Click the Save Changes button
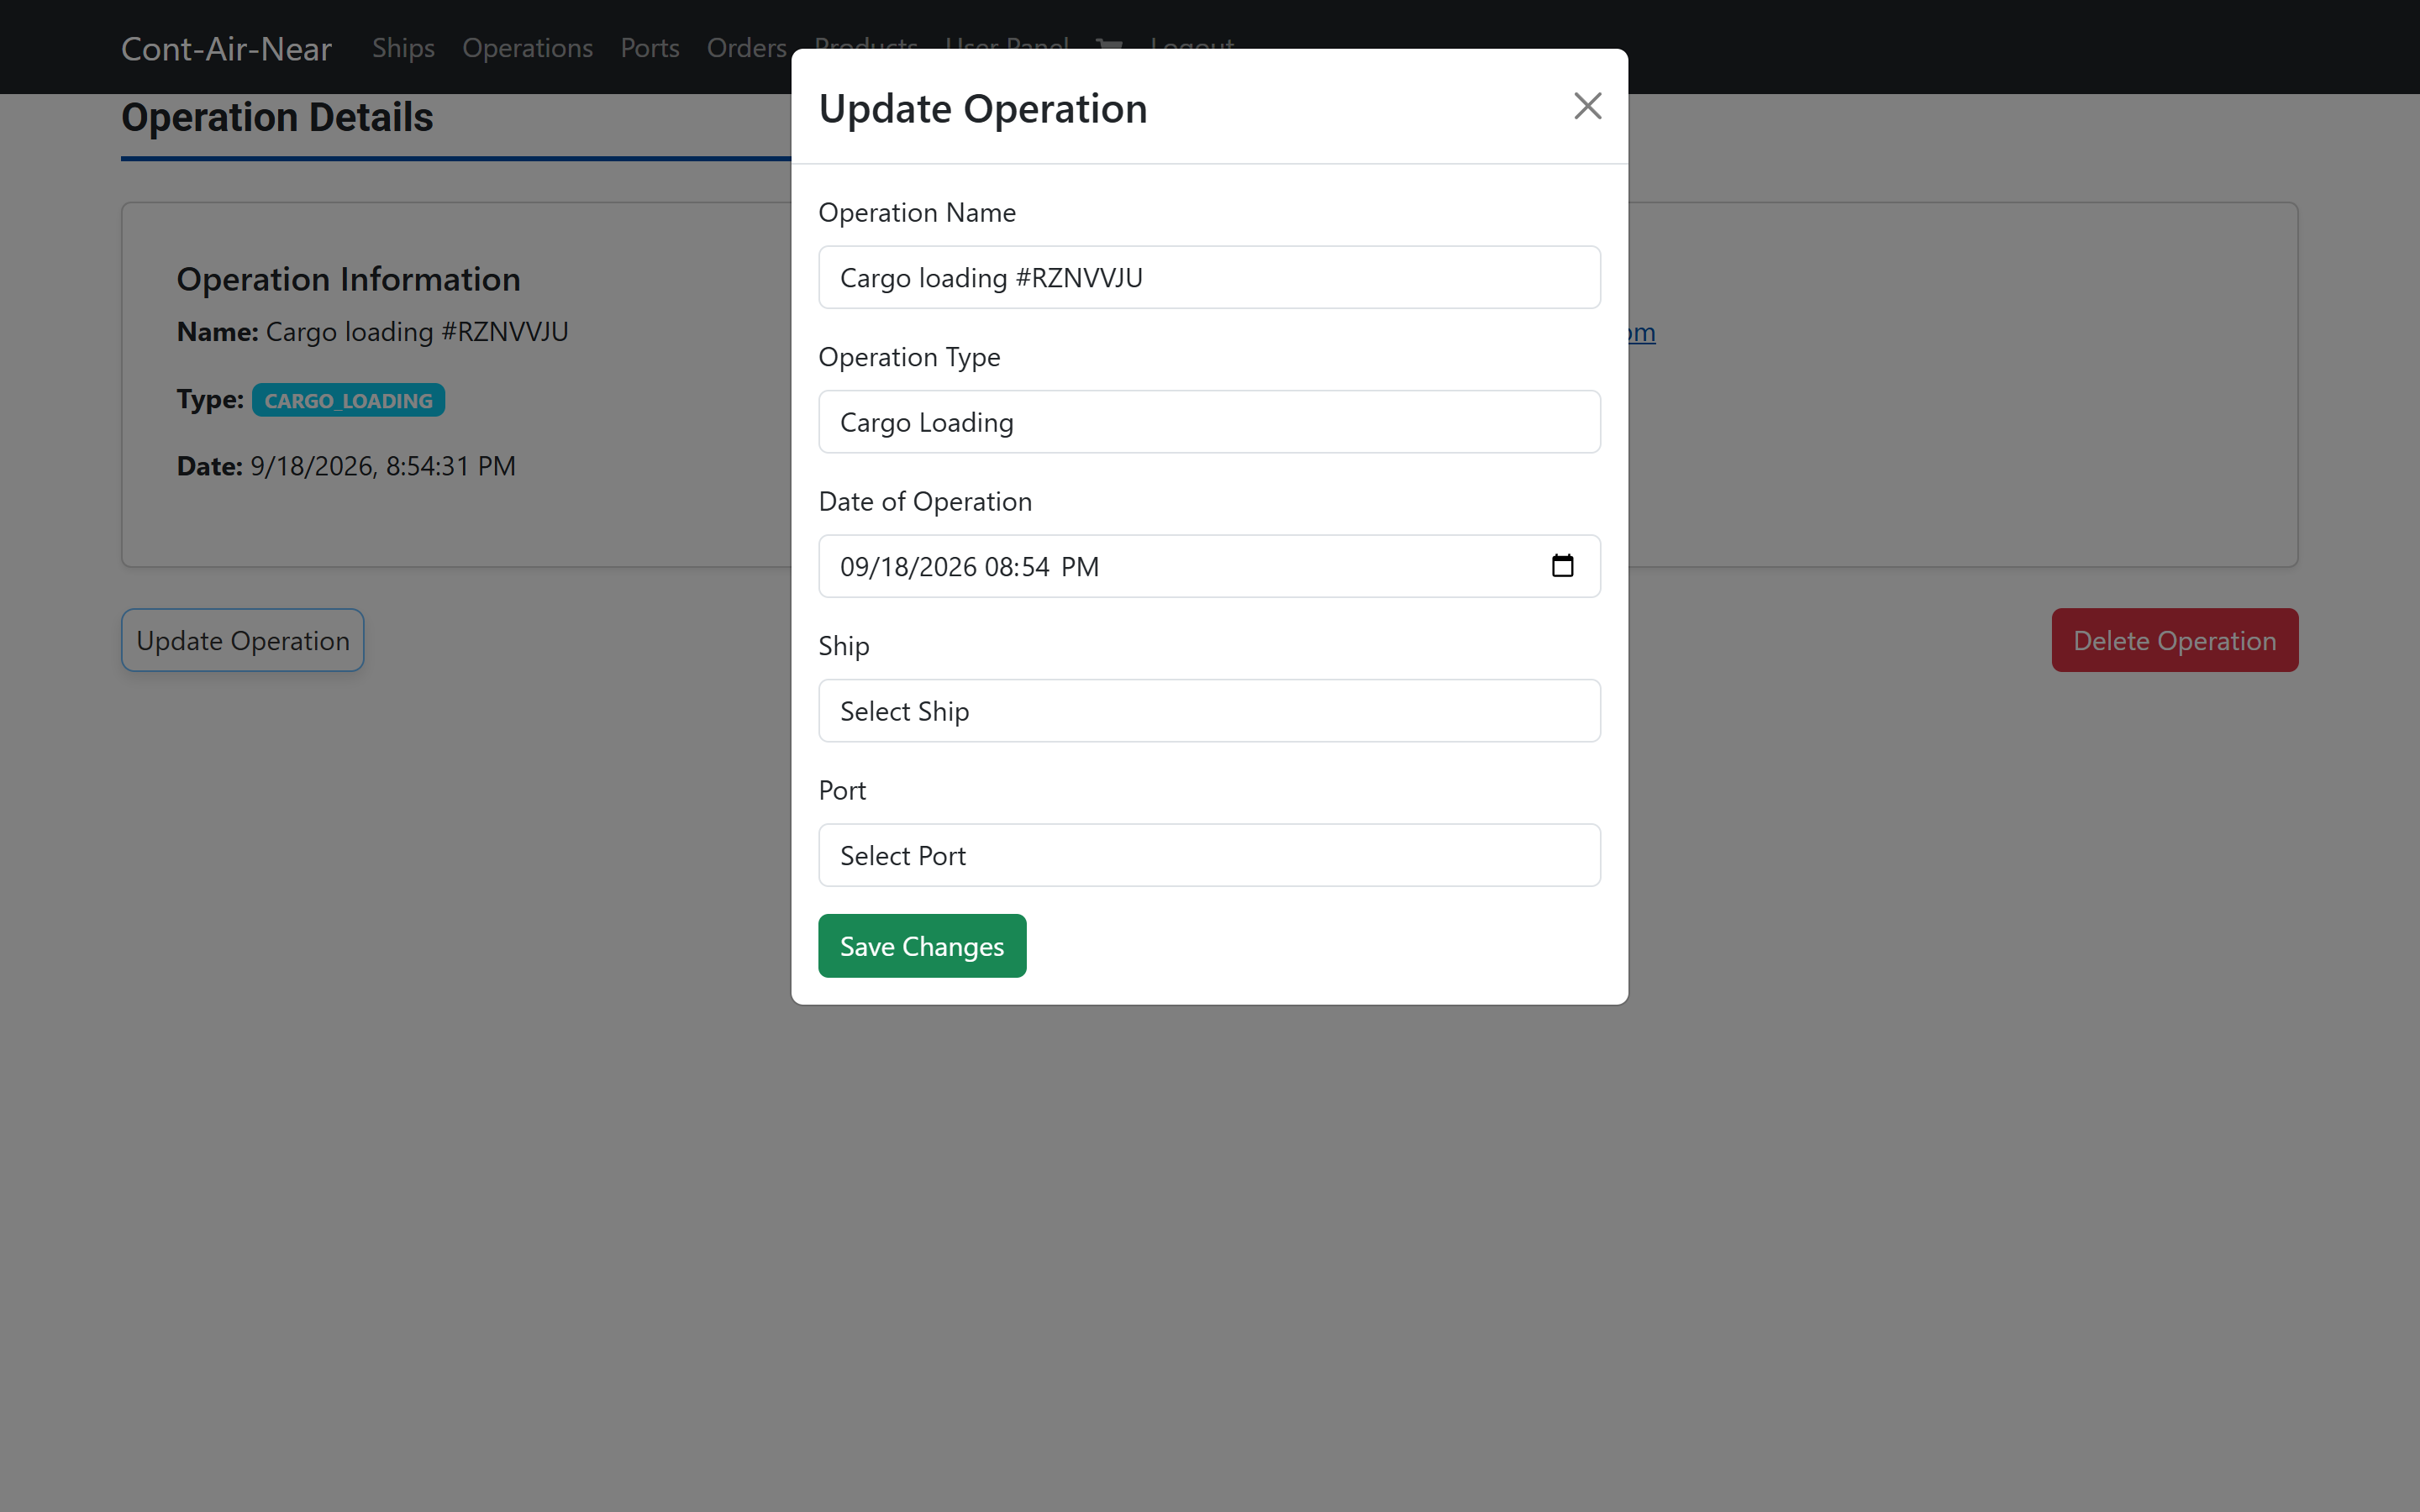The height and width of the screenshot is (1512, 2420). [x=922, y=946]
